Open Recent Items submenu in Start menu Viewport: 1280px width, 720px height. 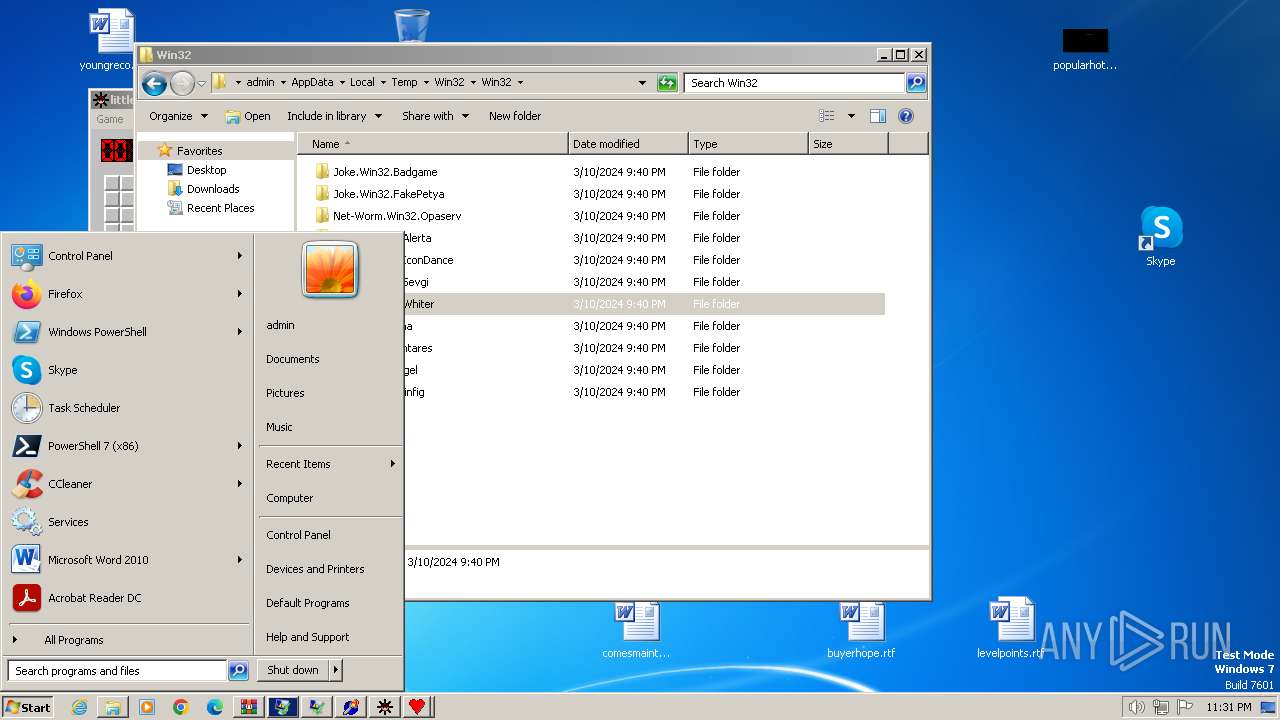click(330, 464)
